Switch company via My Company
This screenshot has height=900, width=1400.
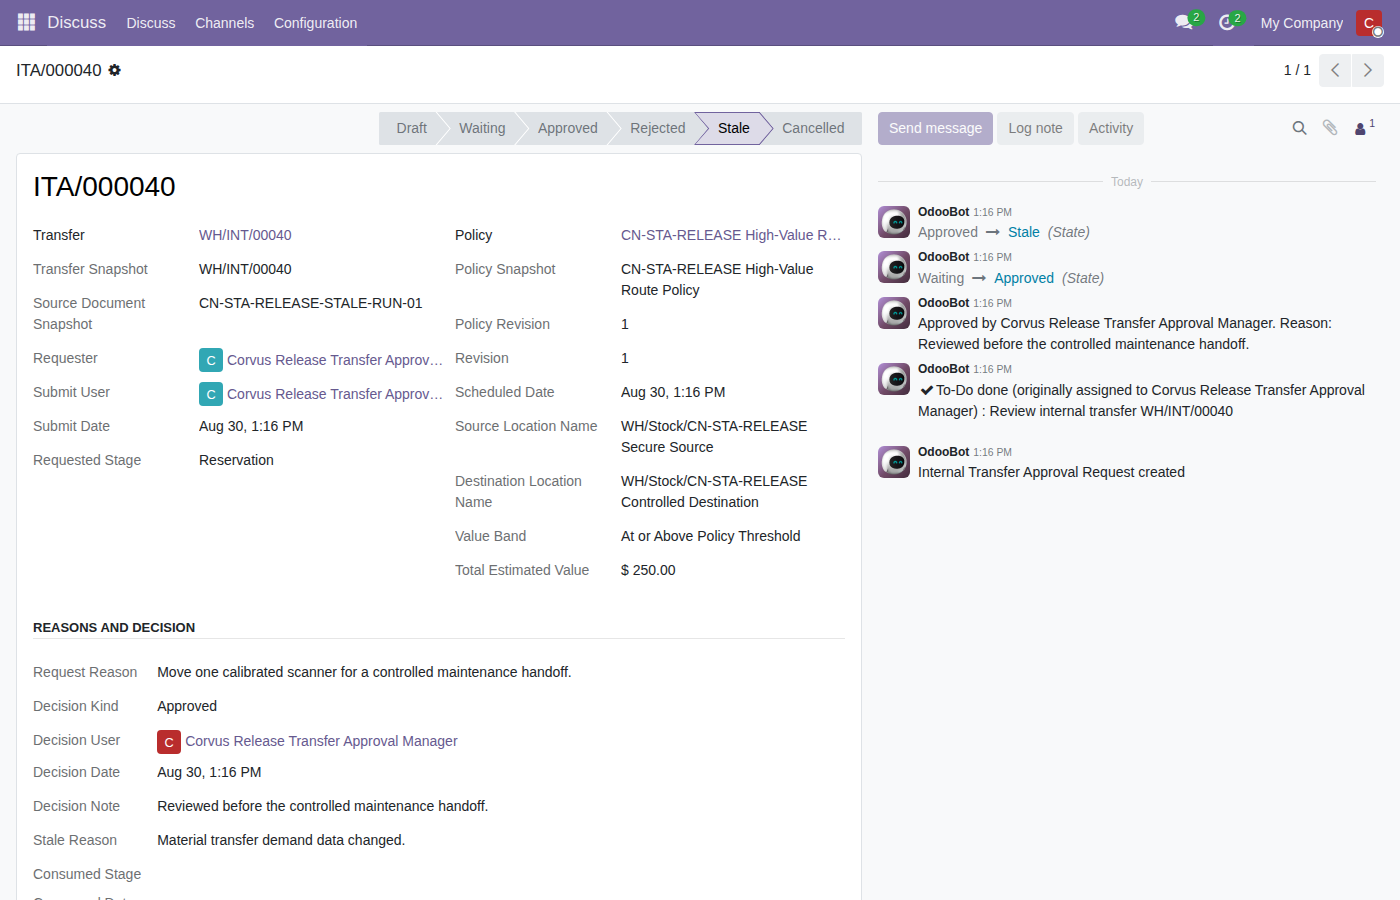pyautogui.click(x=1301, y=22)
